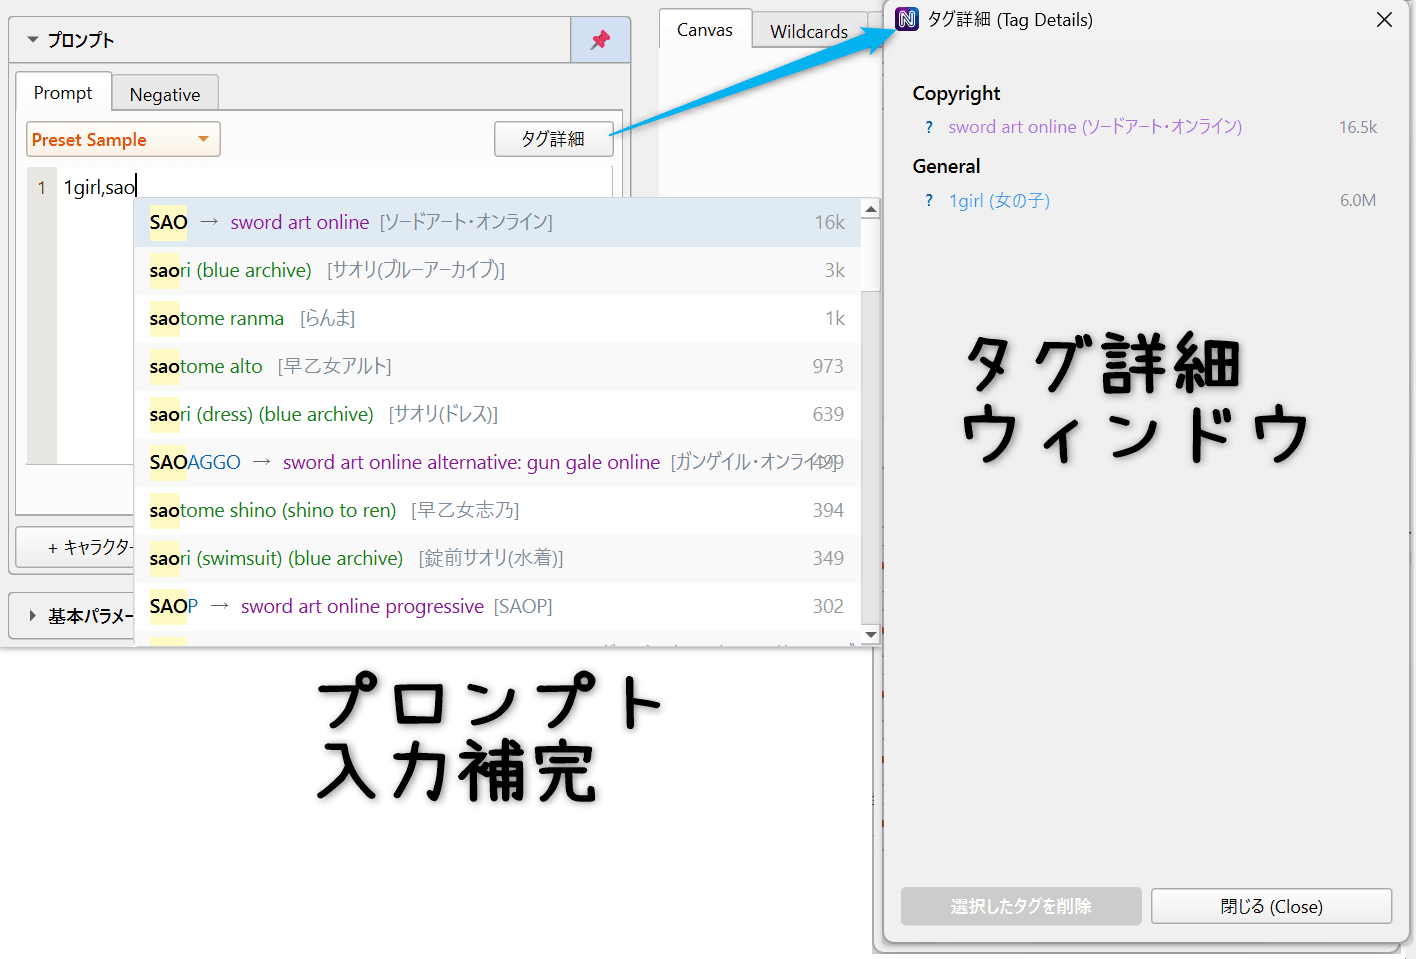Open help icon beside sword art online tag
Image resolution: width=1416 pixels, height=959 pixels.
tap(928, 127)
